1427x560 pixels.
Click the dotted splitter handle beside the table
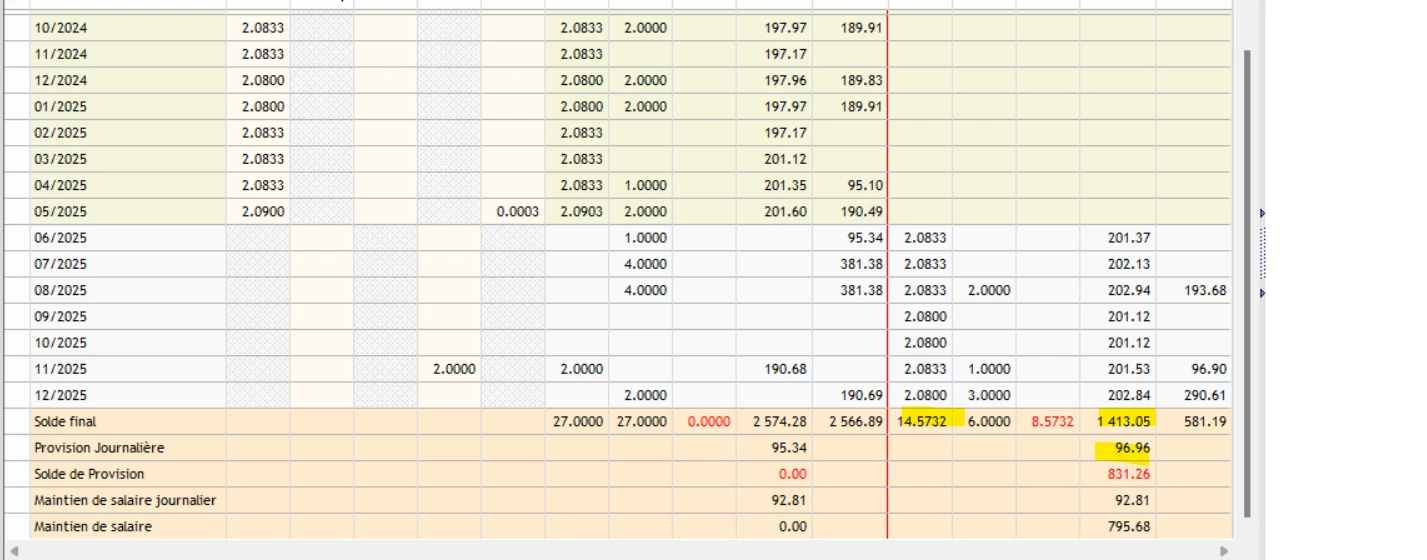pos(1262,253)
